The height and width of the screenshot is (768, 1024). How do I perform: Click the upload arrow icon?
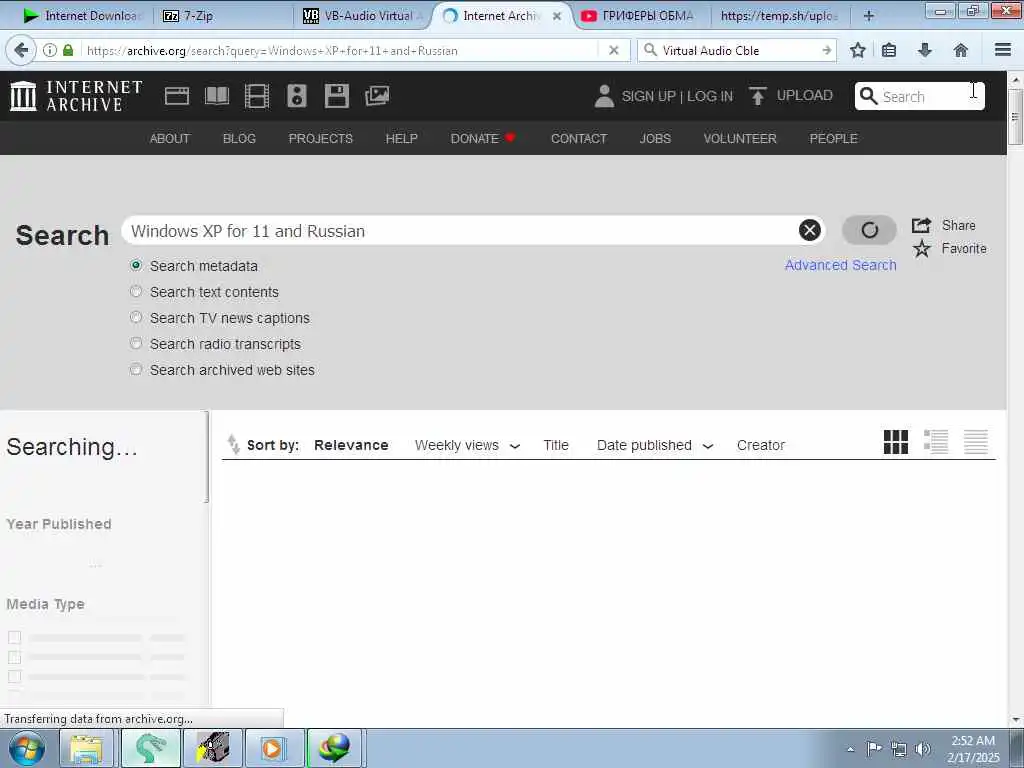tap(758, 96)
